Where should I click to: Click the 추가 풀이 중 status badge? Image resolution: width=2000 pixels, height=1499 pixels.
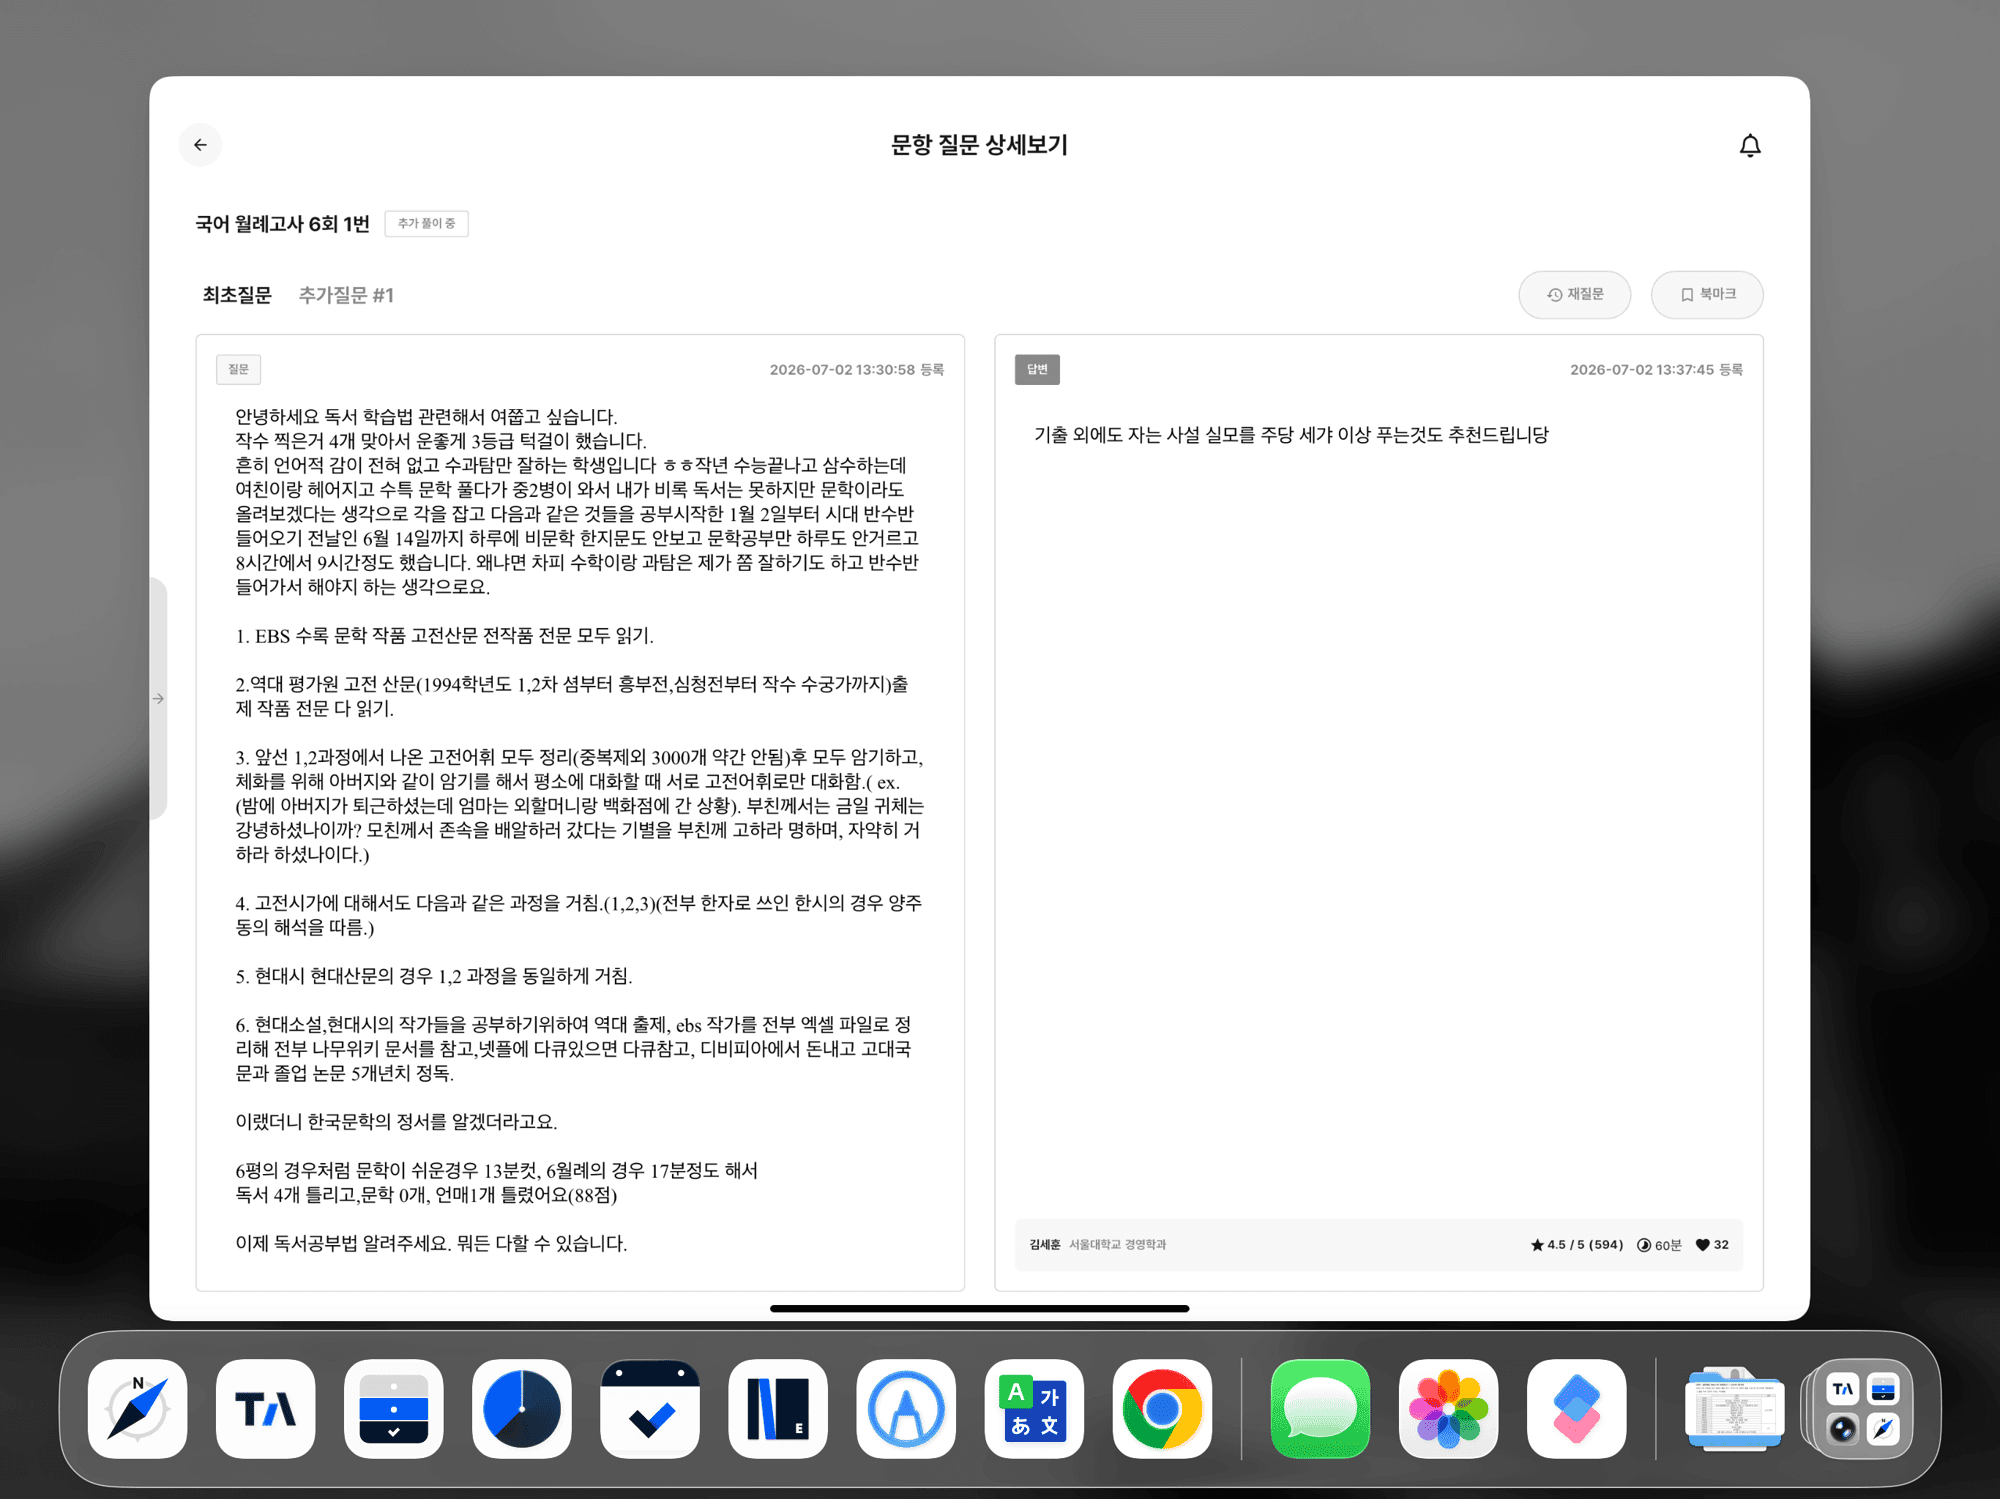pyautogui.click(x=426, y=223)
